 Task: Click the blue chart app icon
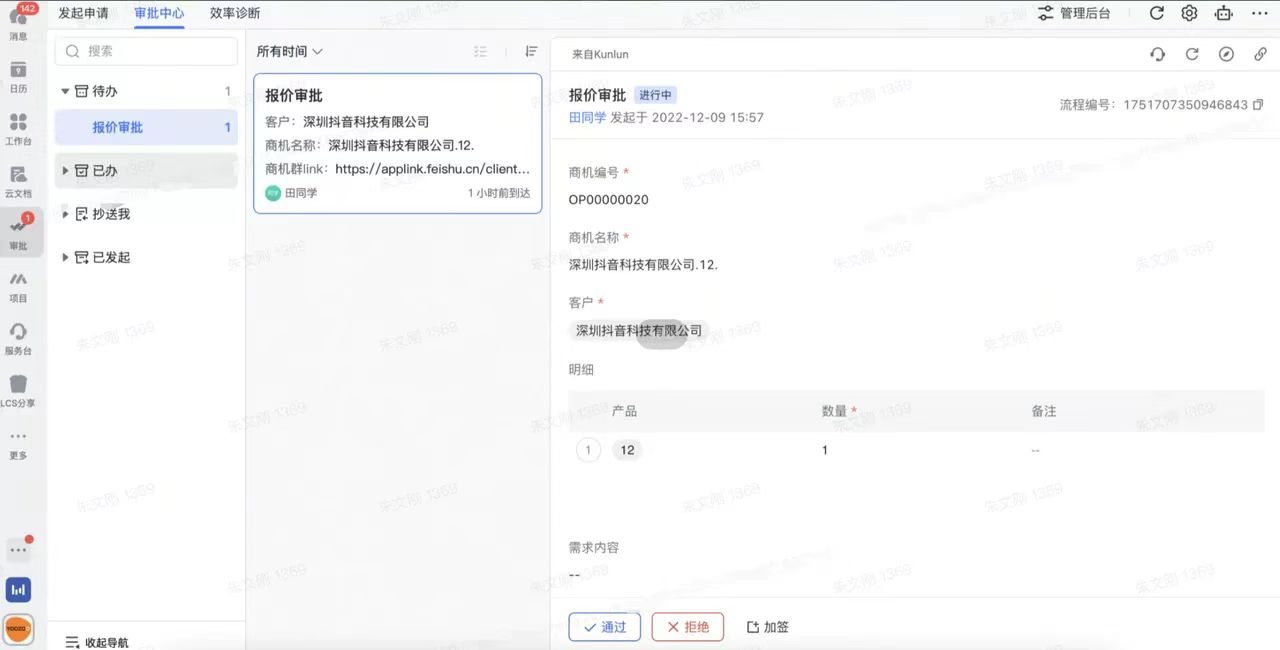(18, 589)
